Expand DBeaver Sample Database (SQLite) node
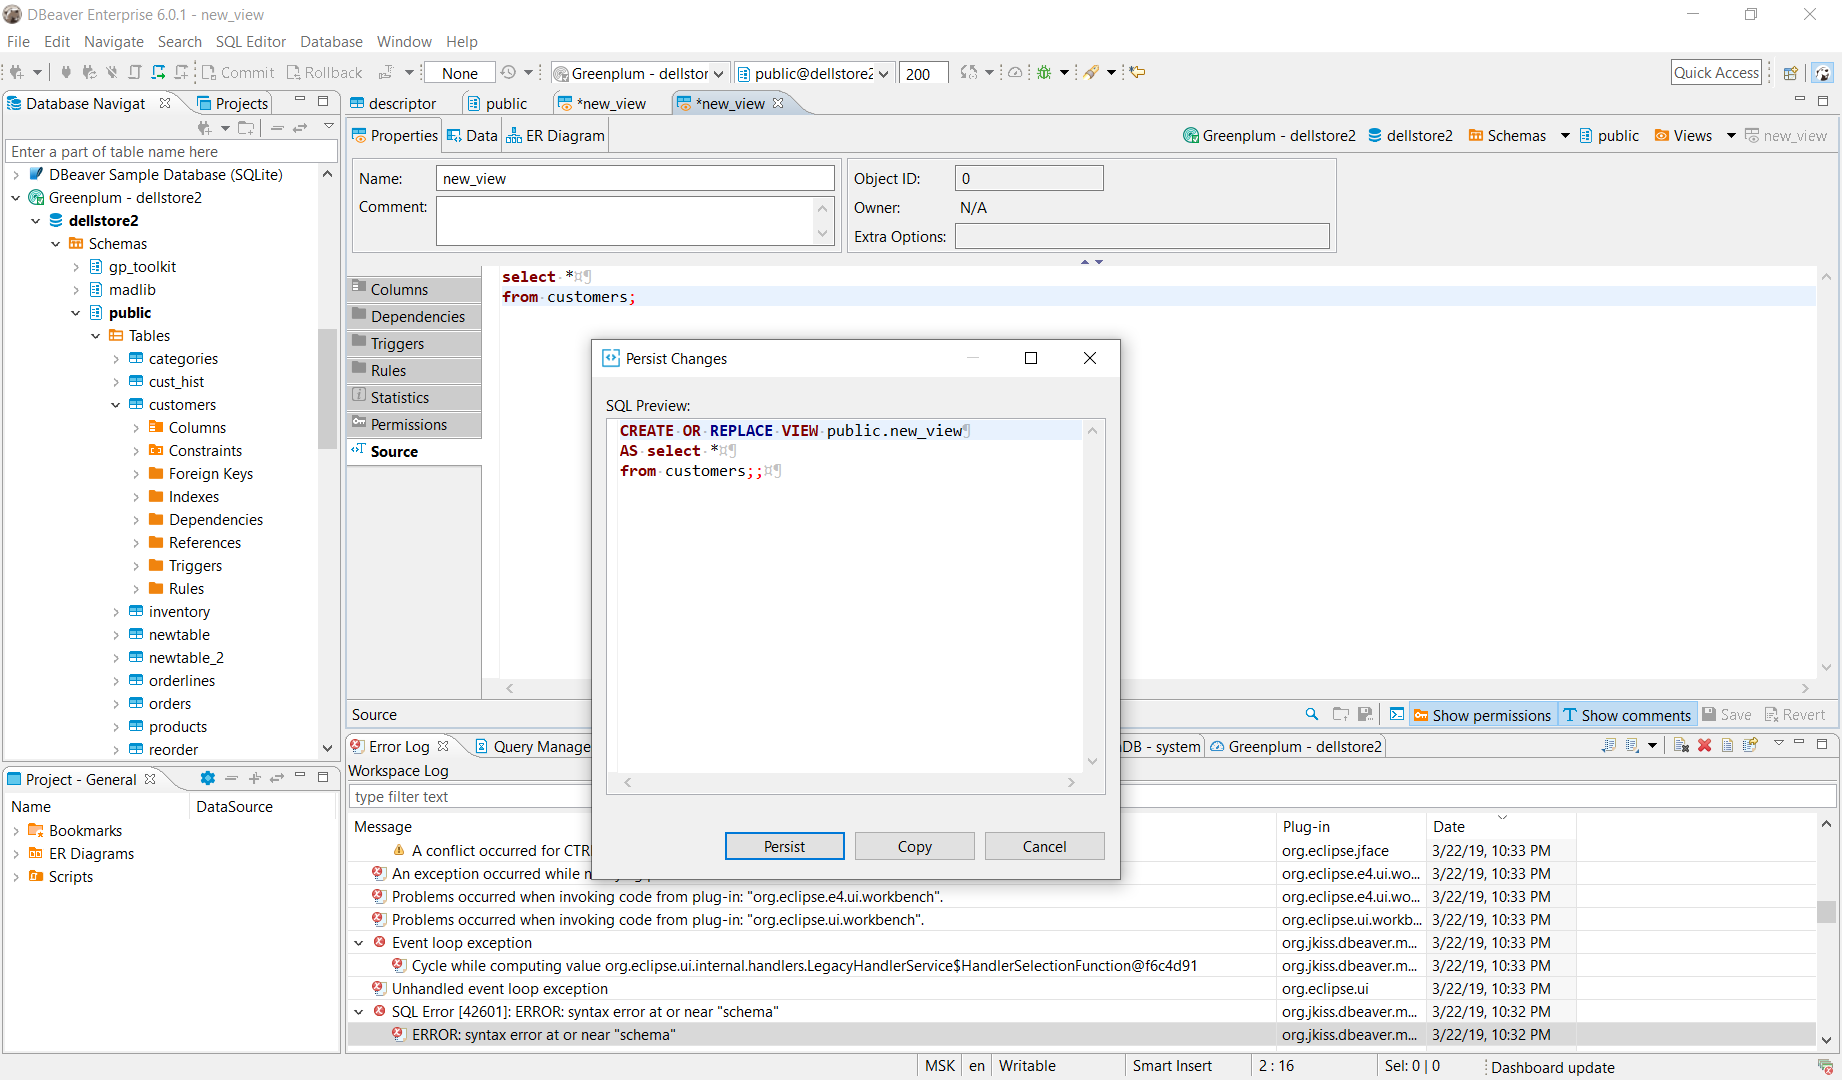The height and width of the screenshot is (1080, 1842). (16, 175)
